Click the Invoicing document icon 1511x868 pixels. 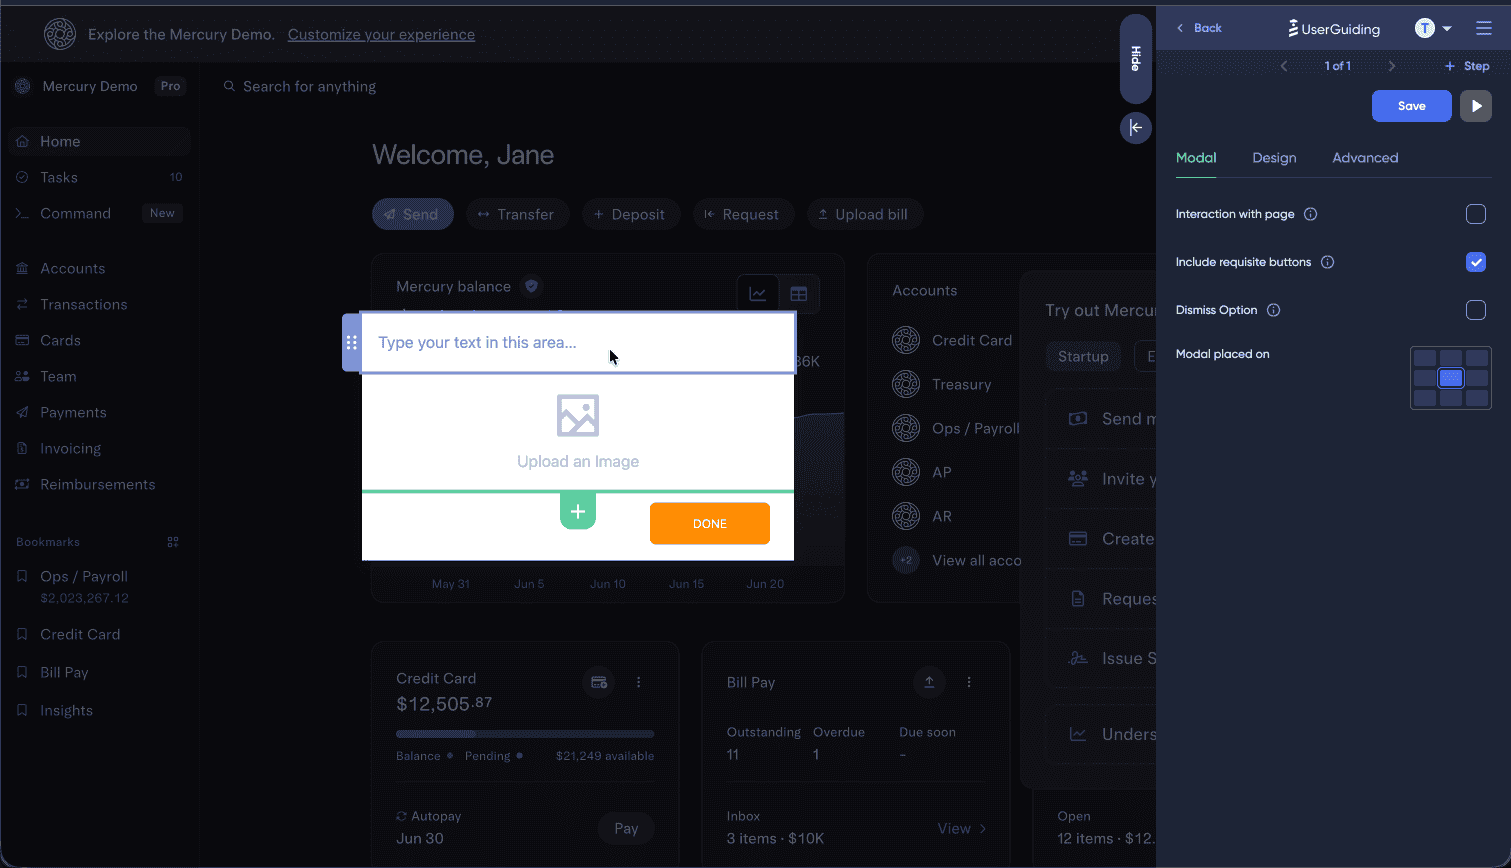[22, 448]
